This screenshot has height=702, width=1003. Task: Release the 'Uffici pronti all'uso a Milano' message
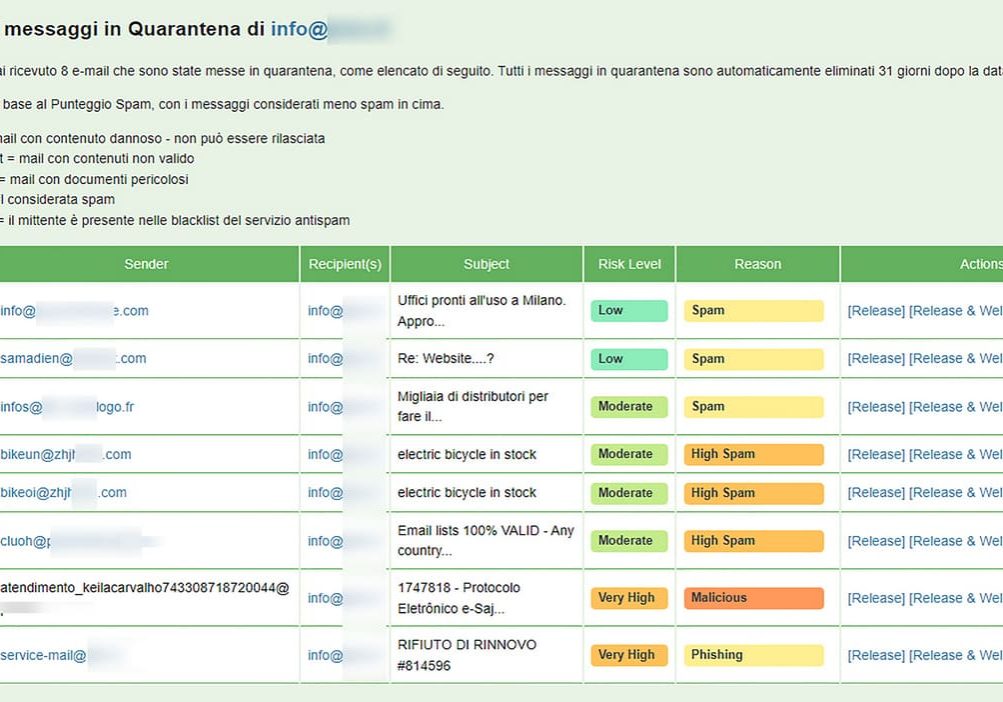(x=876, y=311)
